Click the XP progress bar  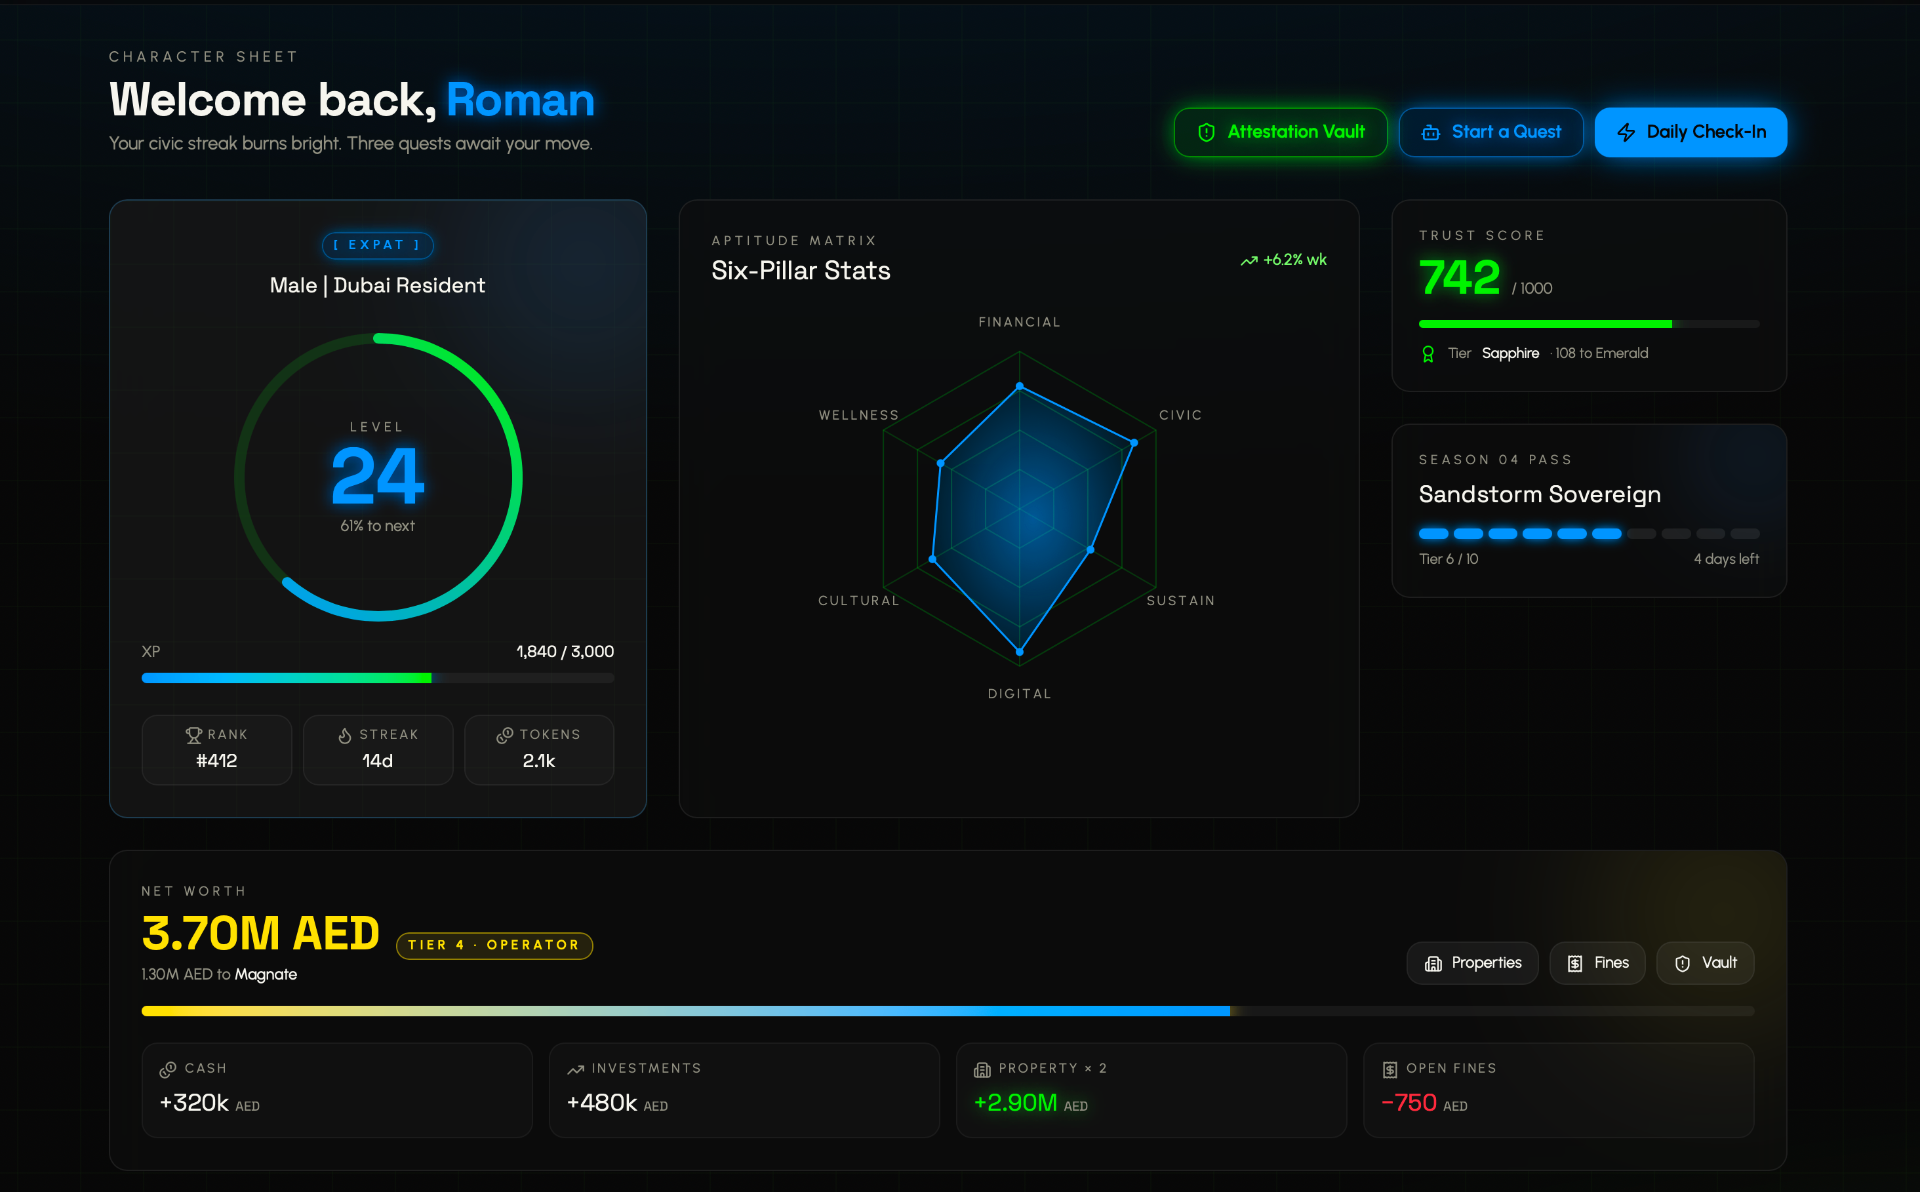point(378,678)
